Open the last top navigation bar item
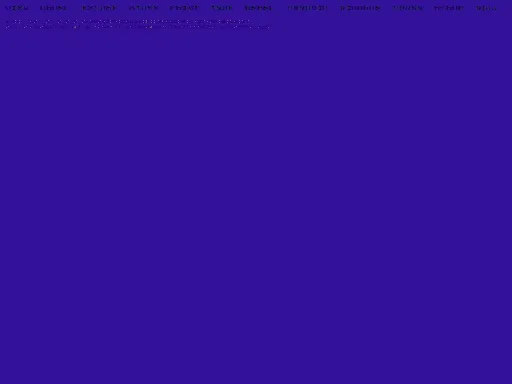The height and width of the screenshot is (384, 512). pyautogui.click(x=486, y=8)
